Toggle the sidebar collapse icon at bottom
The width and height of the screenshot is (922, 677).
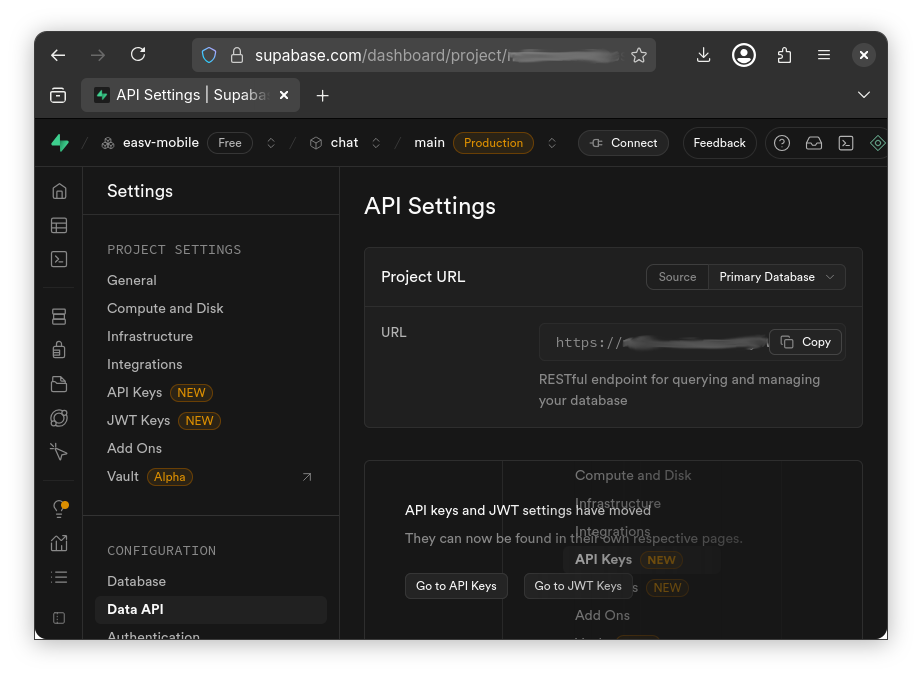pos(59,618)
